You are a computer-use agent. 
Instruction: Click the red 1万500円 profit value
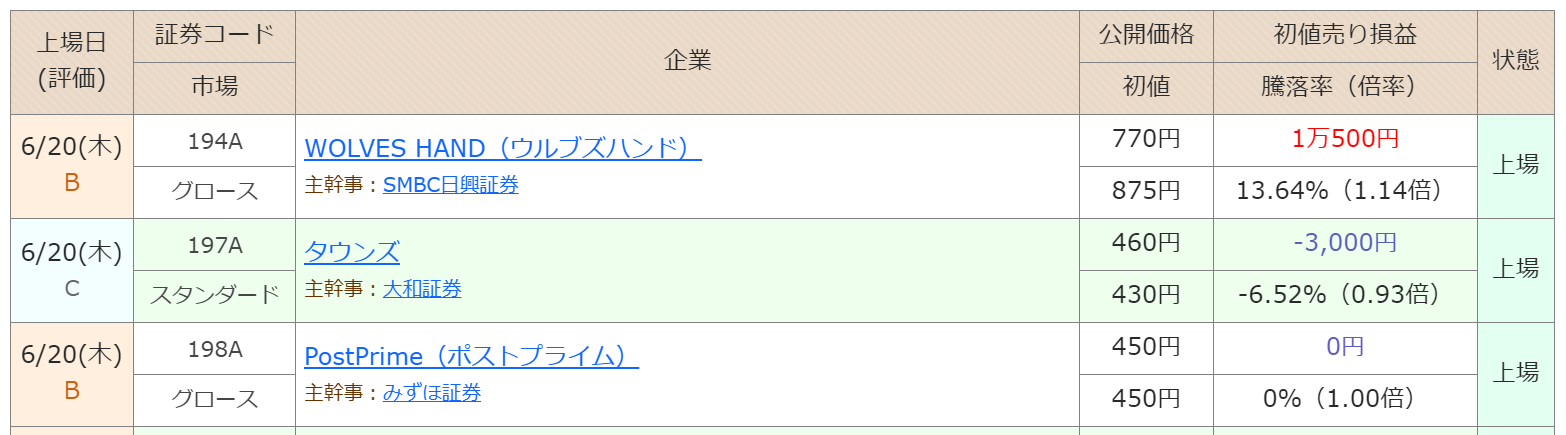coord(1345,139)
